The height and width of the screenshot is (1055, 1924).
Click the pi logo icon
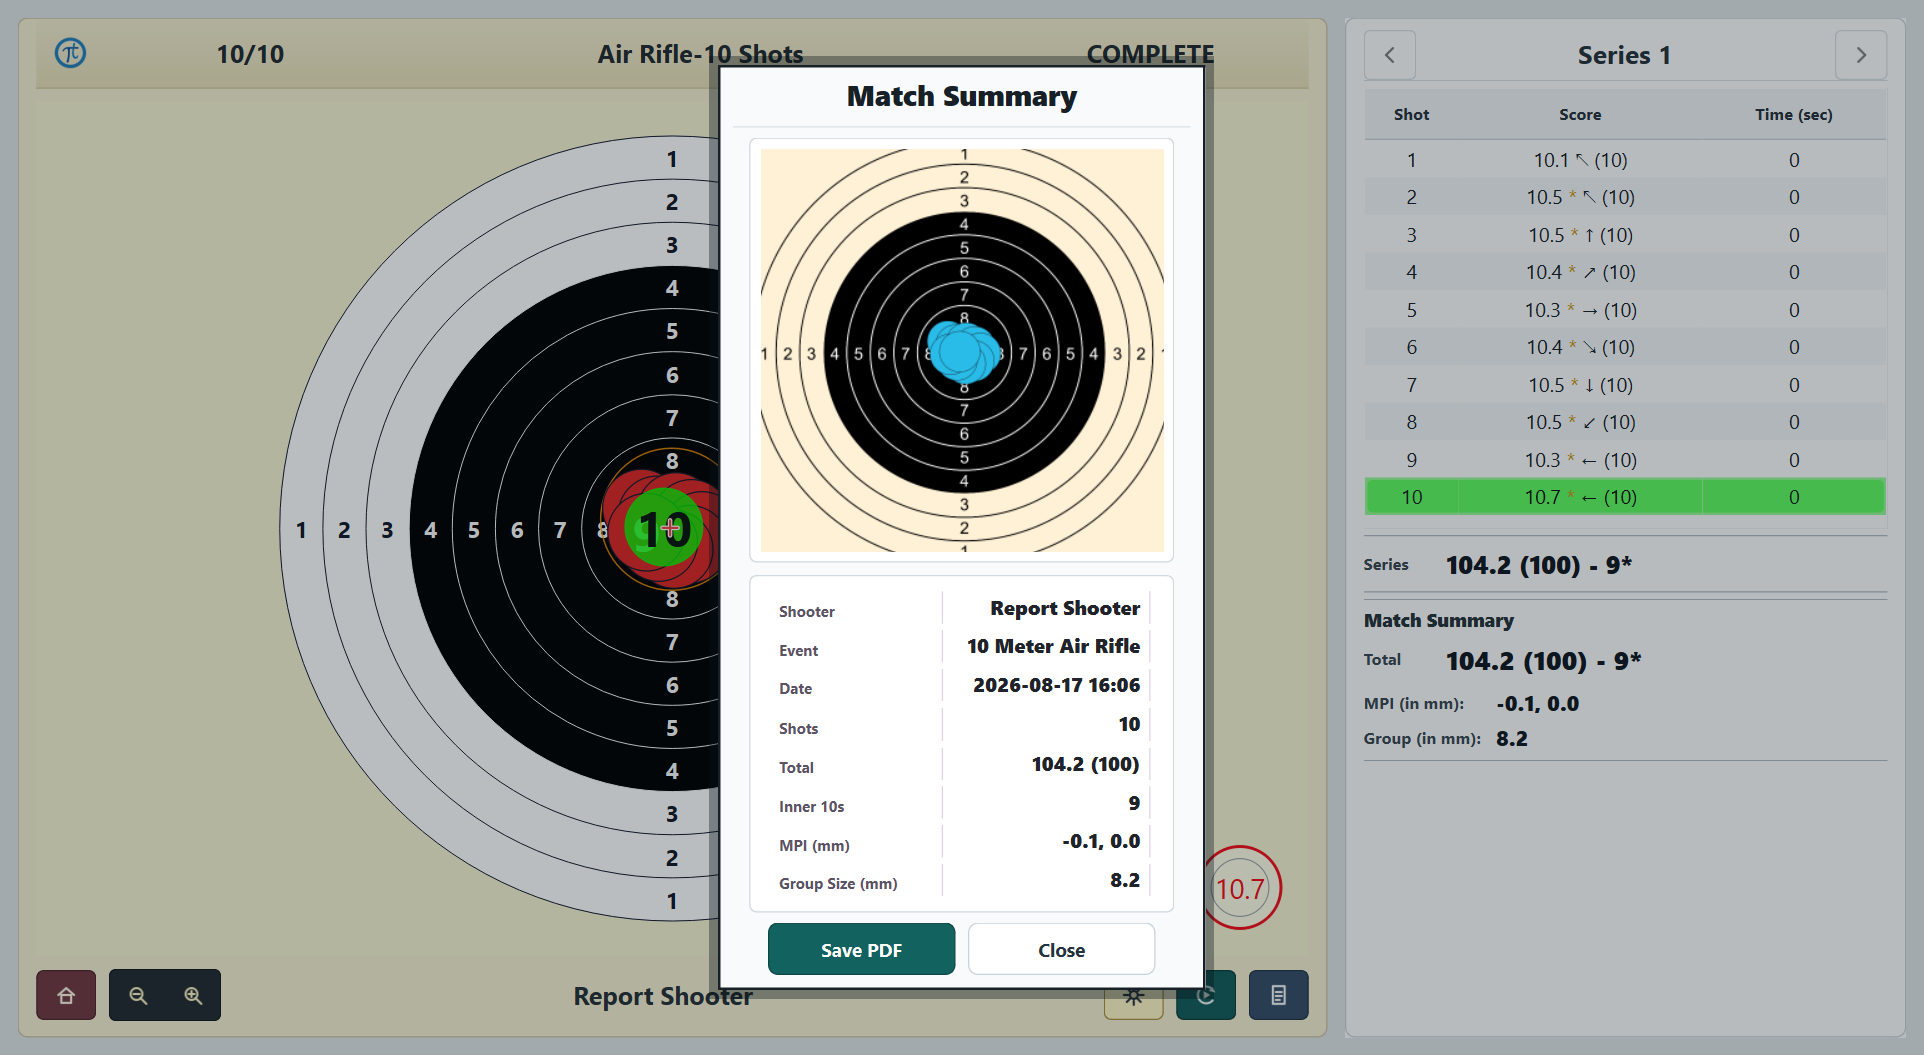point(70,53)
